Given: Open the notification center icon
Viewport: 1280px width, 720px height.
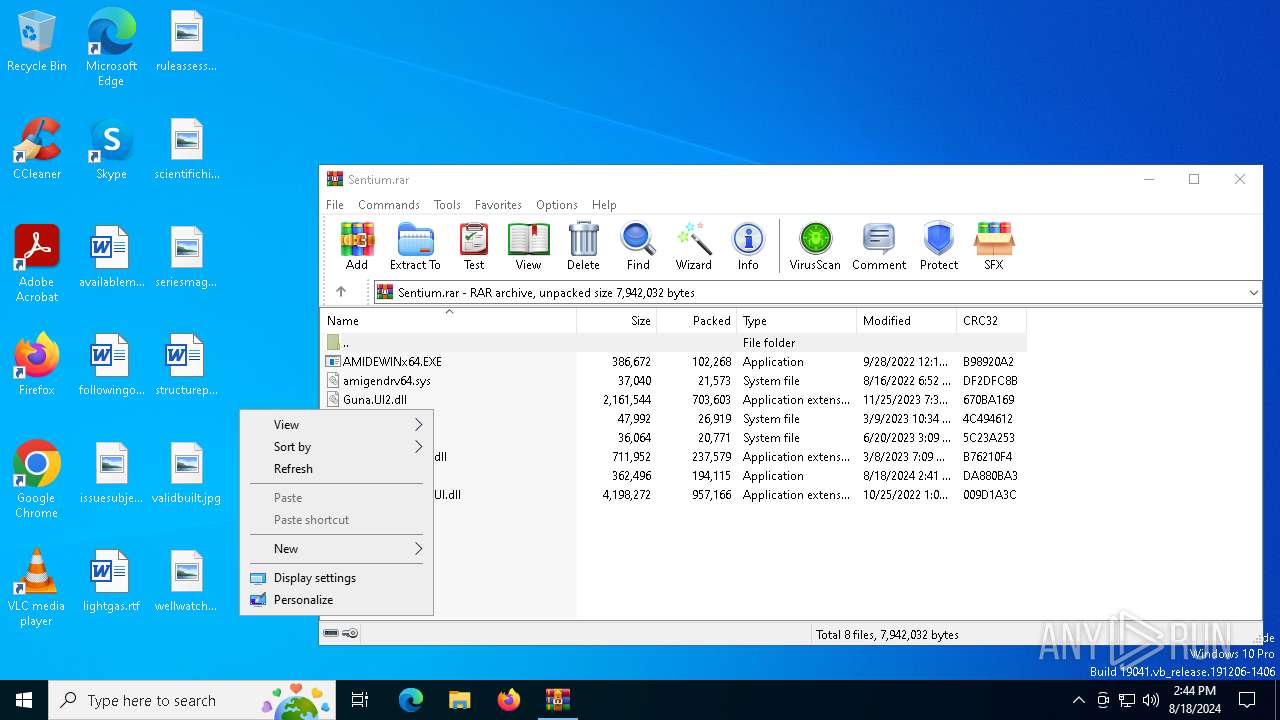Looking at the screenshot, I should pyautogui.click(x=1247, y=700).
